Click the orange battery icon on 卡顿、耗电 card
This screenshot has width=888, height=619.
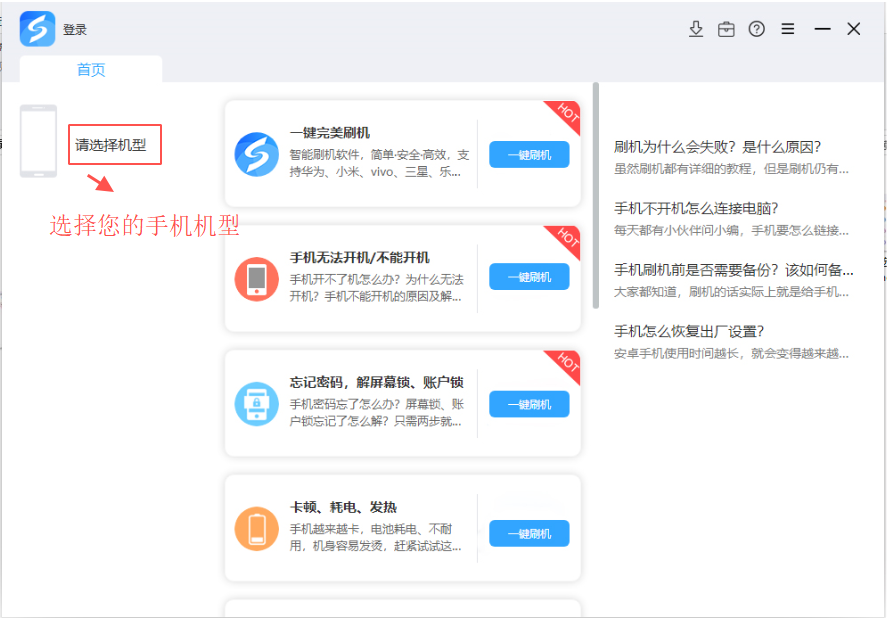click(x=256, y=530)
